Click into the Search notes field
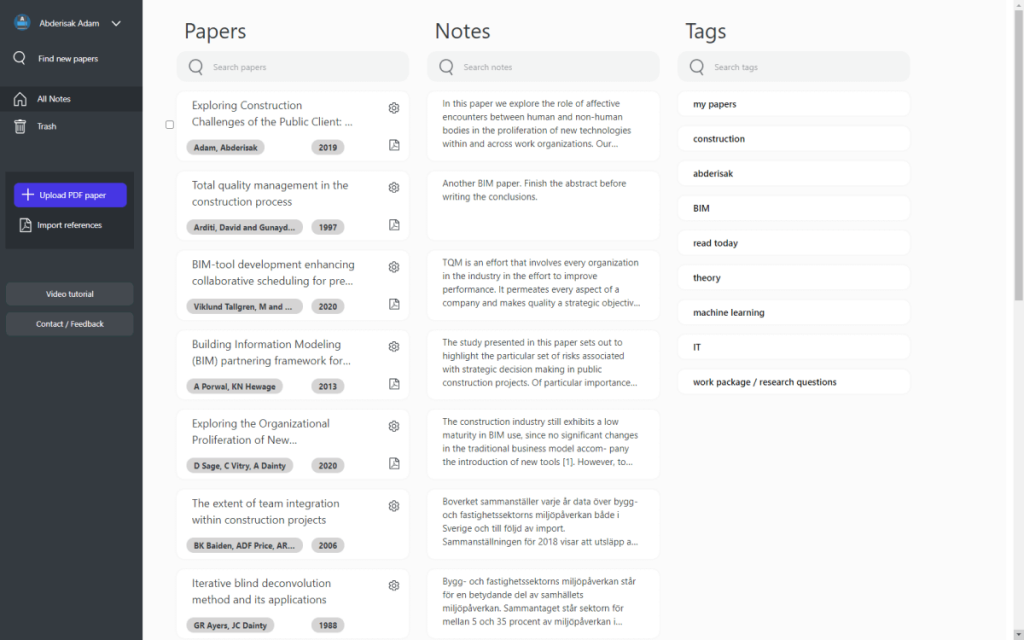Screen dimensions: 1024x640 [543, 67]
